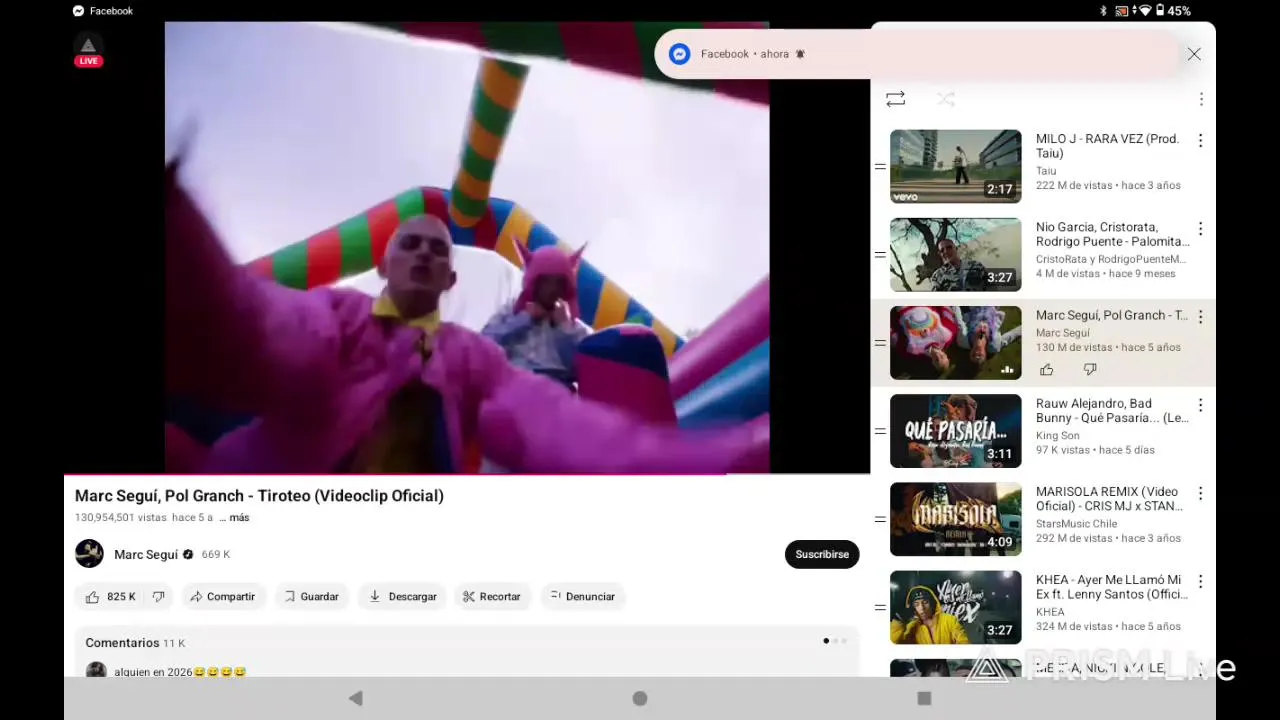Open Rauw Alejandro Qué Pasaría title

[1112, 411]
